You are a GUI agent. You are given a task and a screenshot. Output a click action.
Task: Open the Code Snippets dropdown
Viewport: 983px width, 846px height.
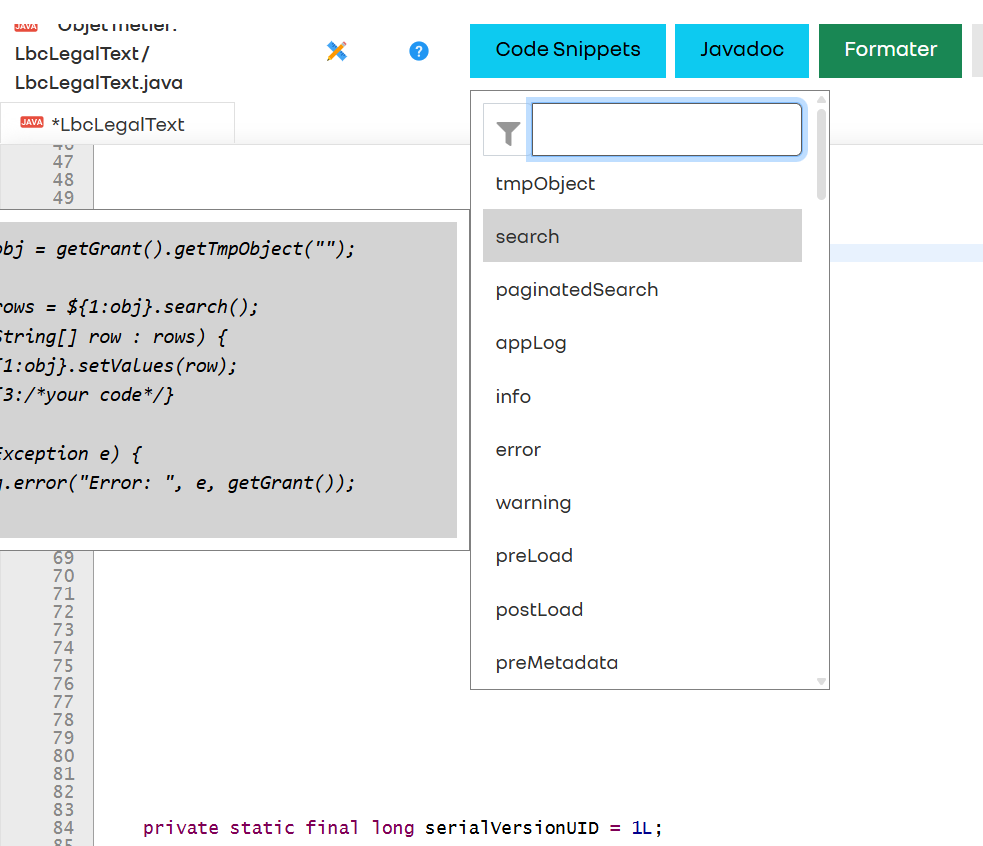[x=568, y=50]
